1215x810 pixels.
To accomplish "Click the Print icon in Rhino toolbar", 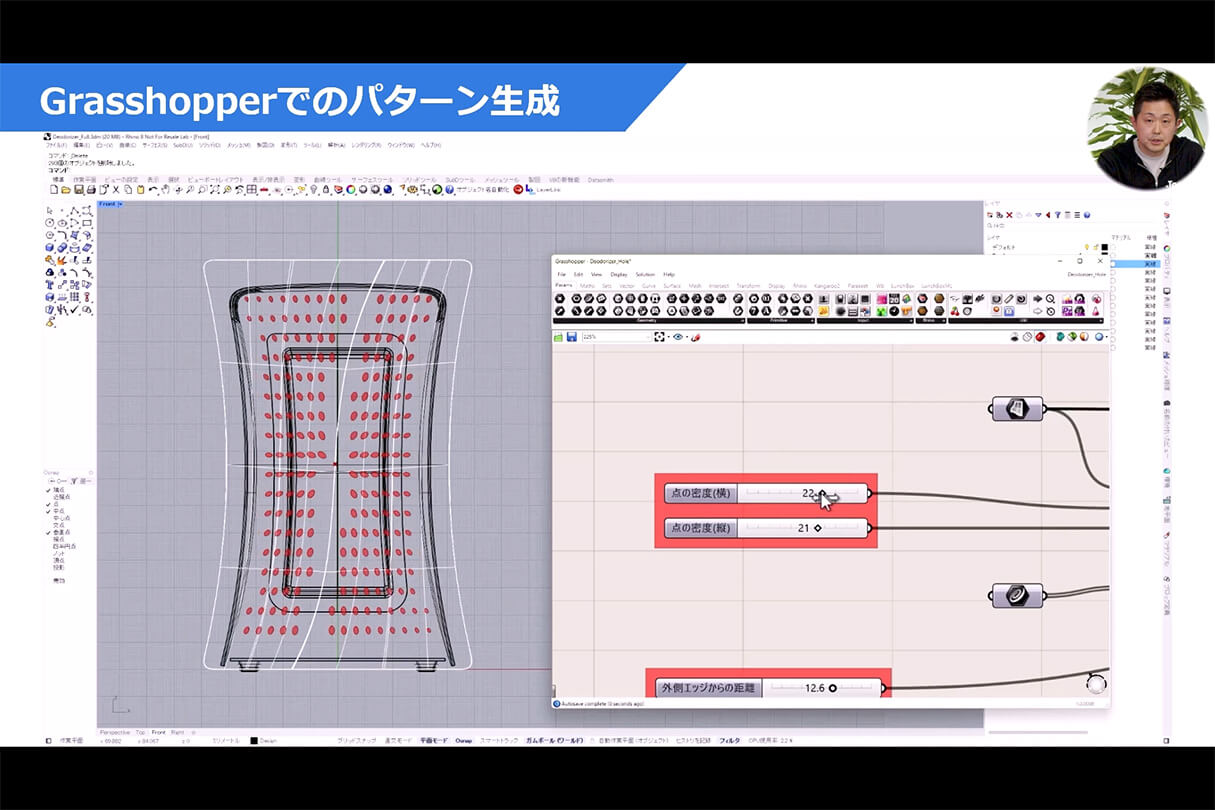I will [91, 189].
